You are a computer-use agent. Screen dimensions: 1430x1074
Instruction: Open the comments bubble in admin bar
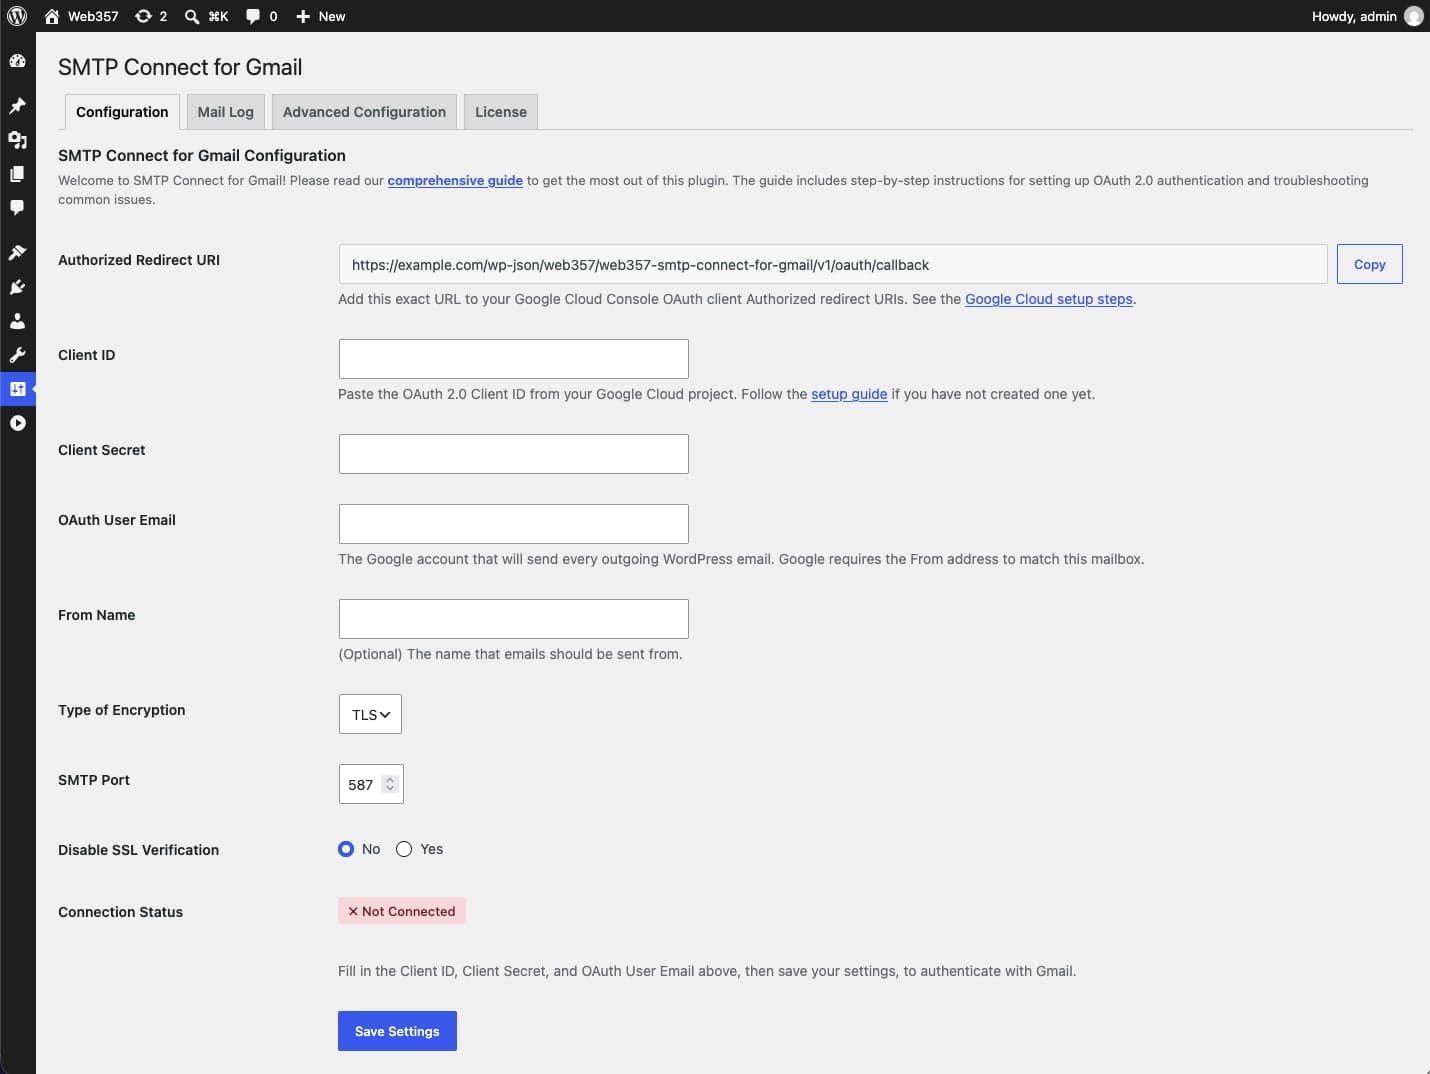(262, 16)
